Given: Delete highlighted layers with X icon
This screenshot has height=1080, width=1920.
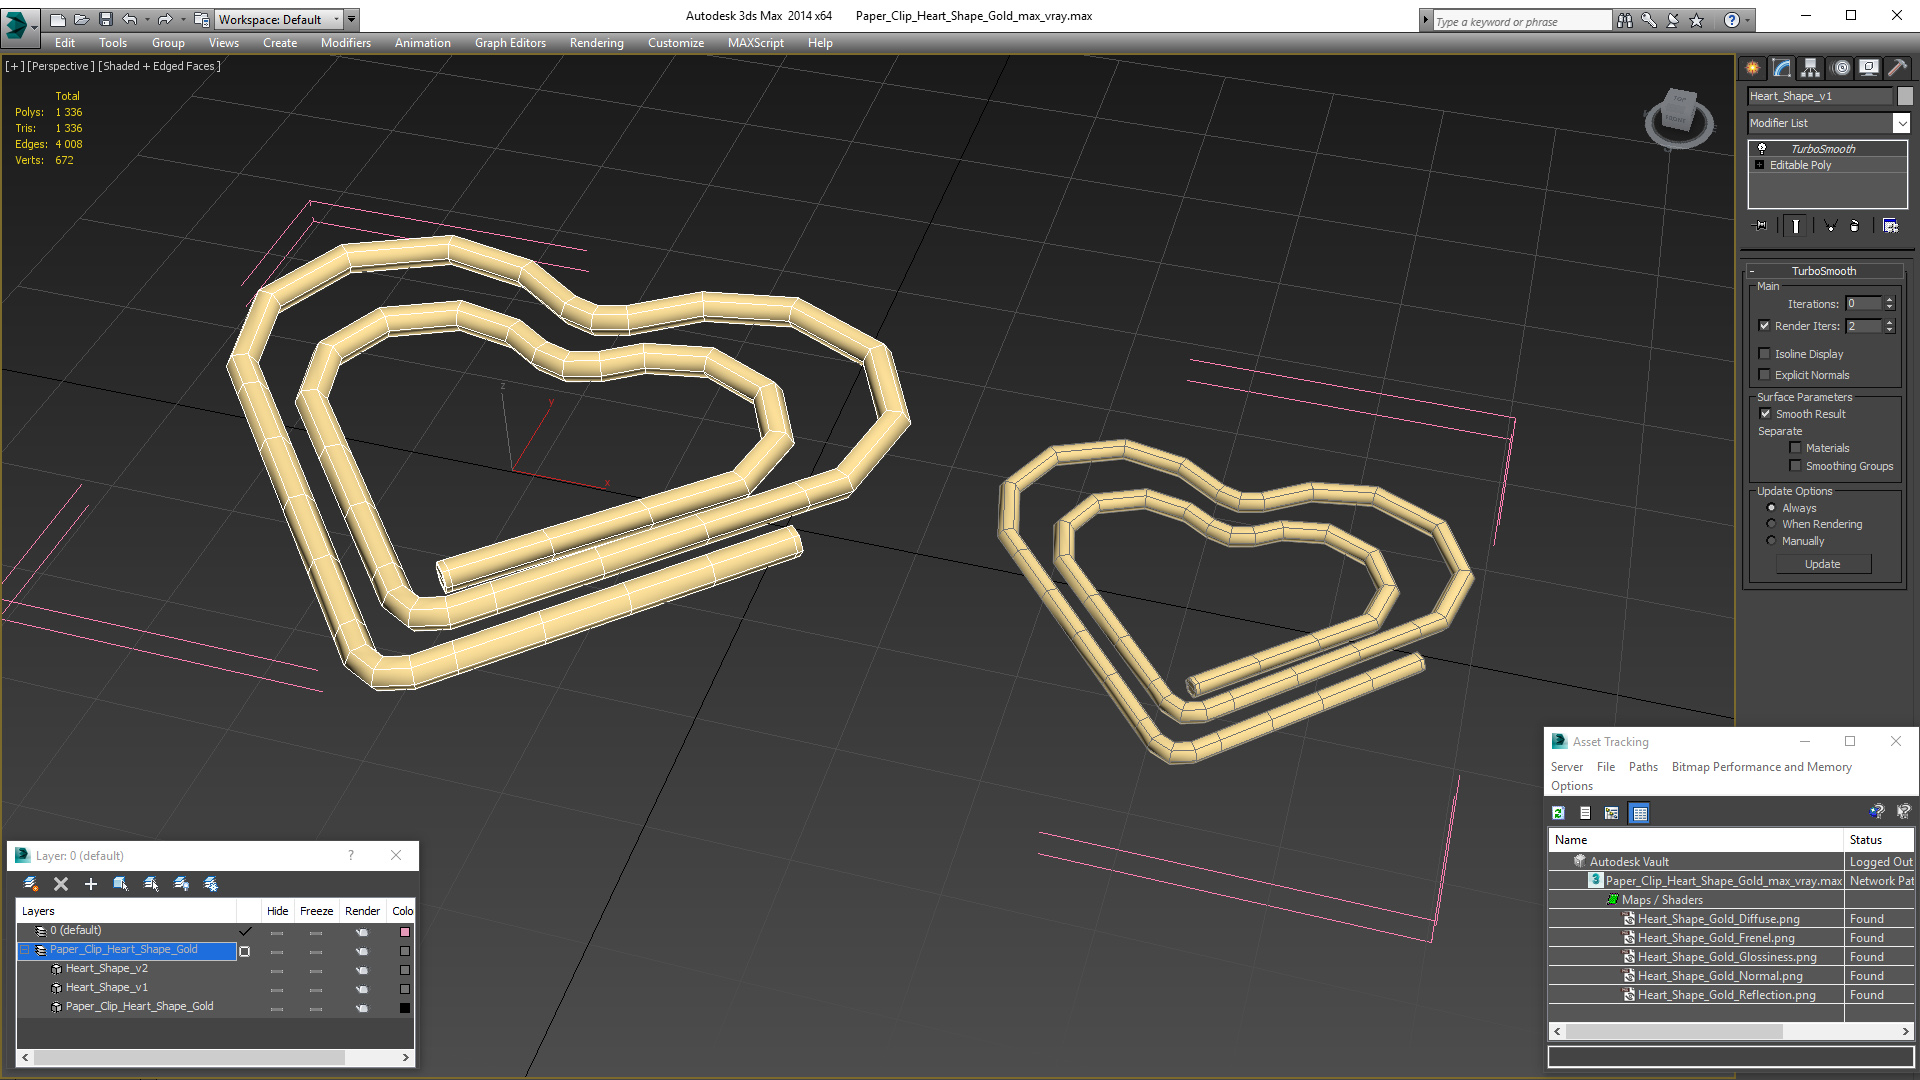Looking at the screenshot, I should click(61, 884).
